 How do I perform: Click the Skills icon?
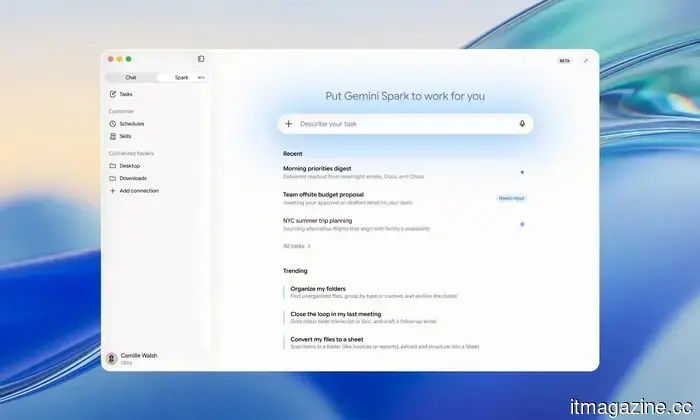112,136
